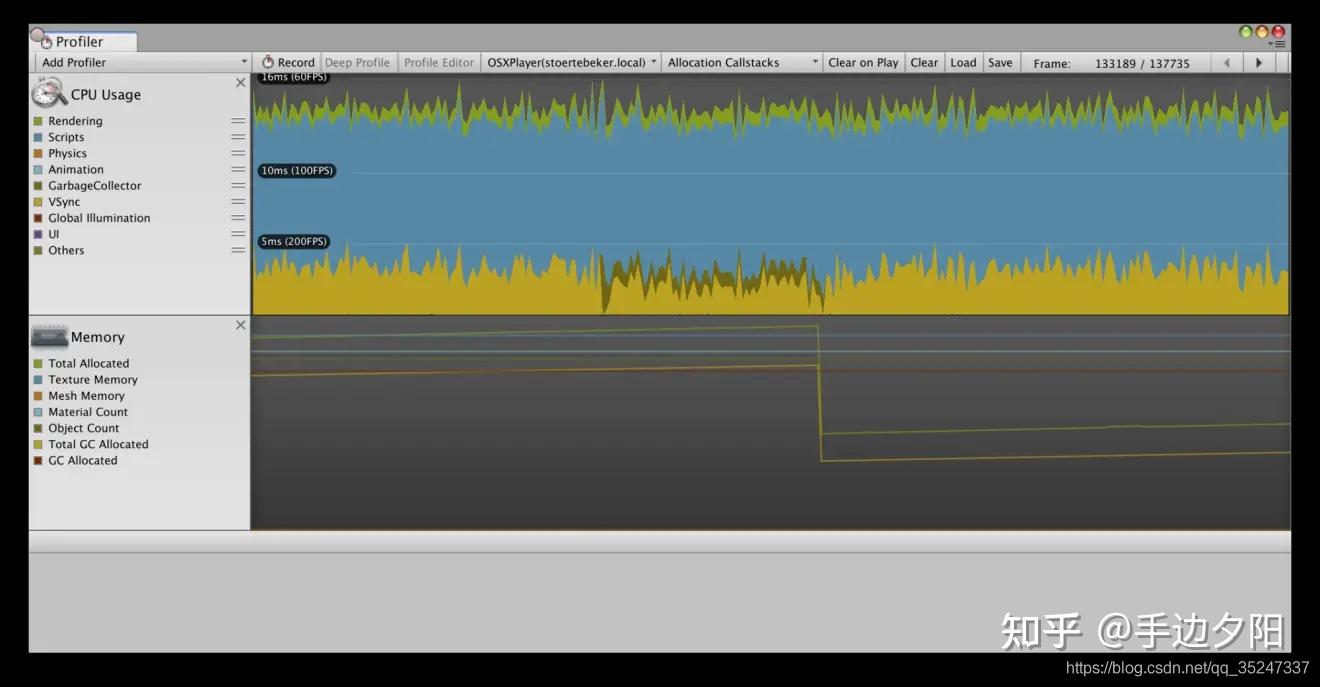Toggle Clear on Play
1320x687 pixels.
tap(863, 62)
